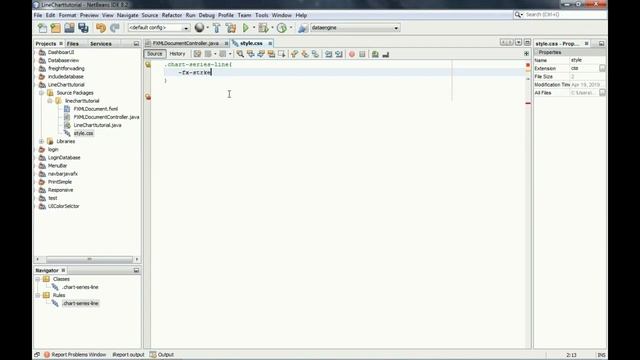Screen dimensions: 640x360
Task: Open the Navigate menu
Action: coord(127,15)
